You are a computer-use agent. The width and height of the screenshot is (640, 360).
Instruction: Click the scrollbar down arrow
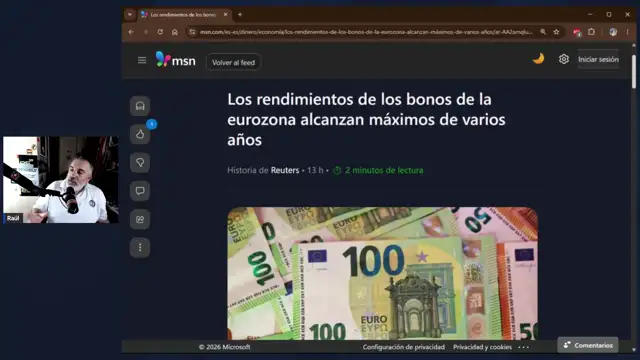click(633, 350)
